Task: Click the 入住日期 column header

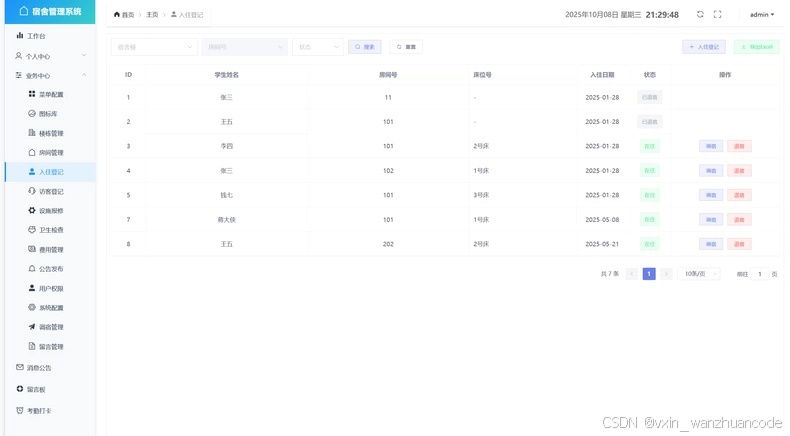Action: tap(602, 75)
